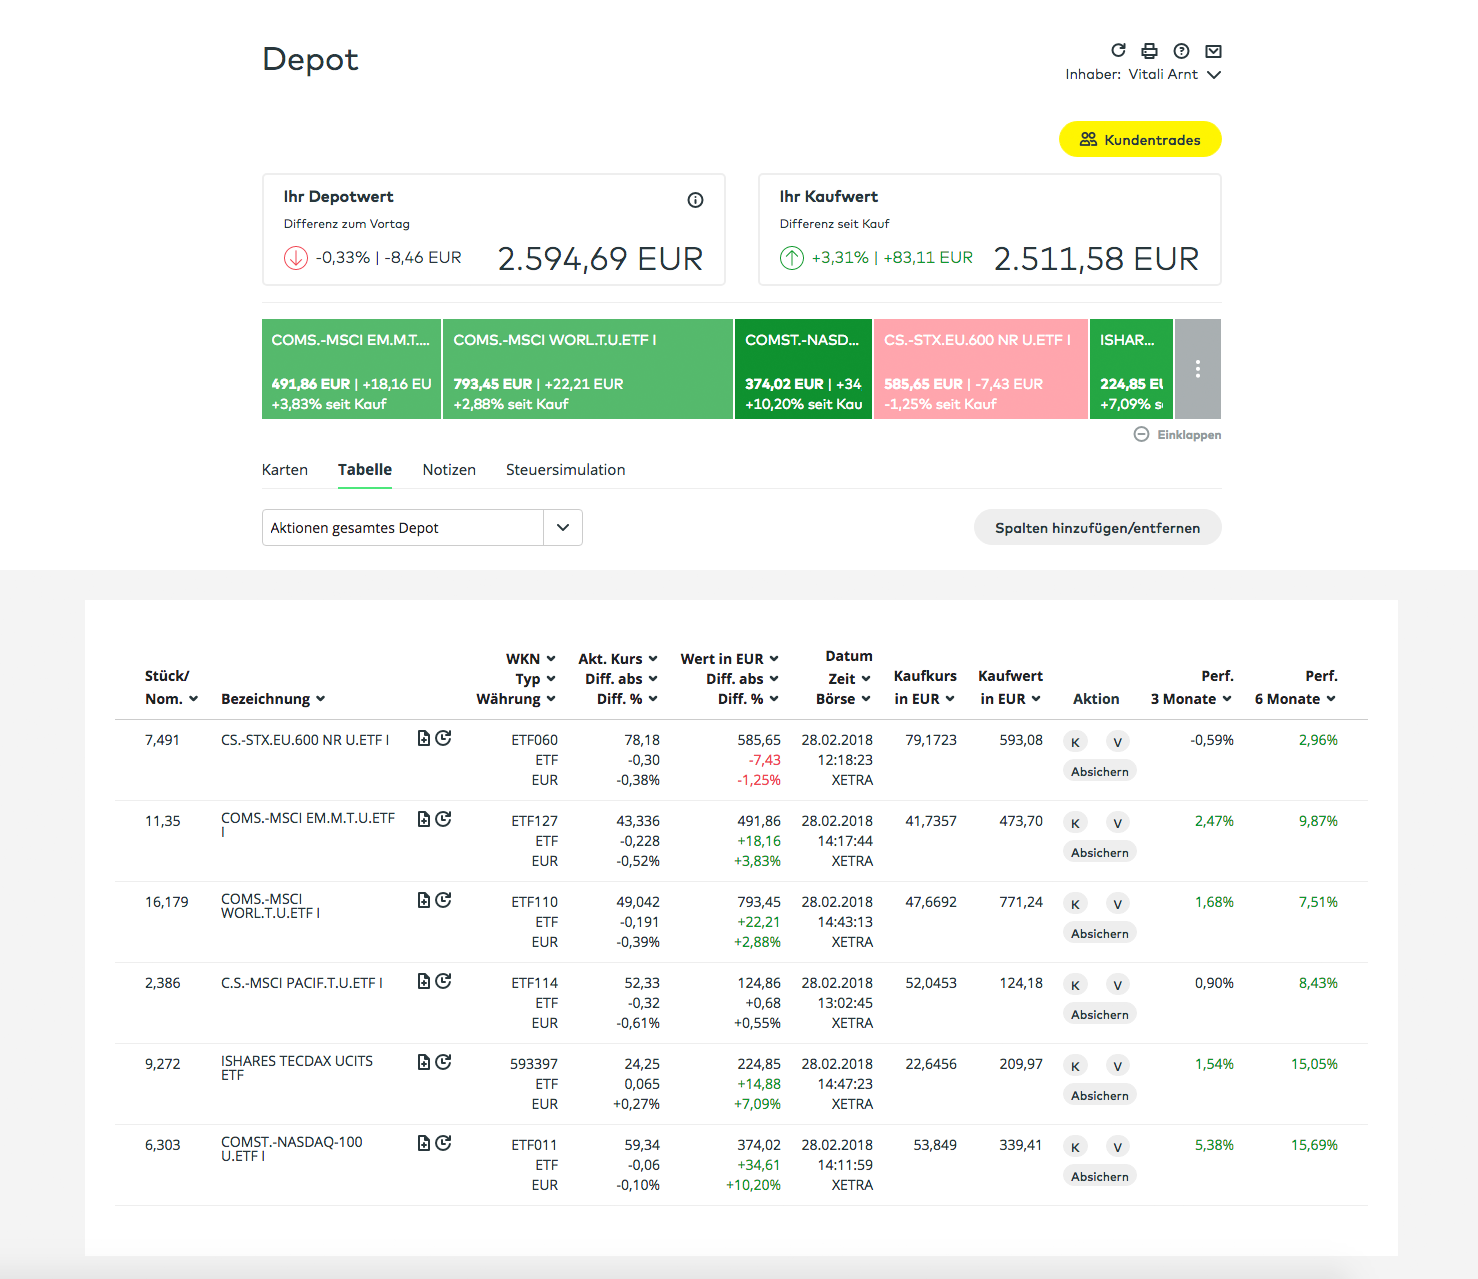Sort by Stück/Nom. column

171,688
